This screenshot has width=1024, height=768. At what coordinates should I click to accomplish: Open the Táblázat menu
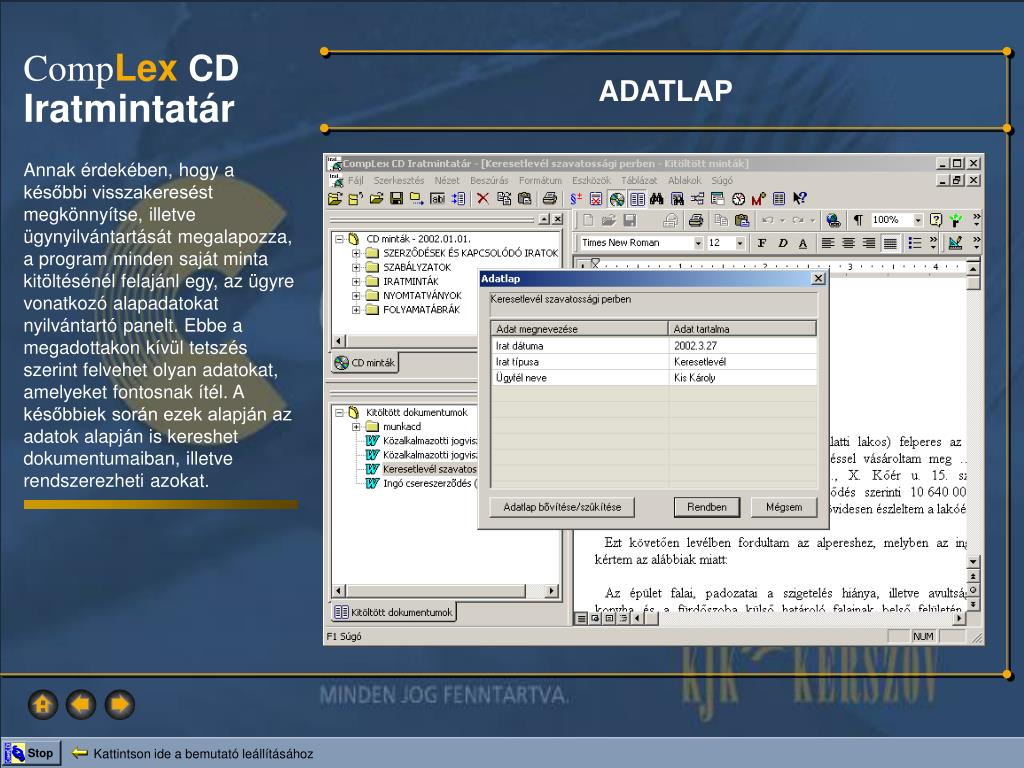tap(639, 180)
